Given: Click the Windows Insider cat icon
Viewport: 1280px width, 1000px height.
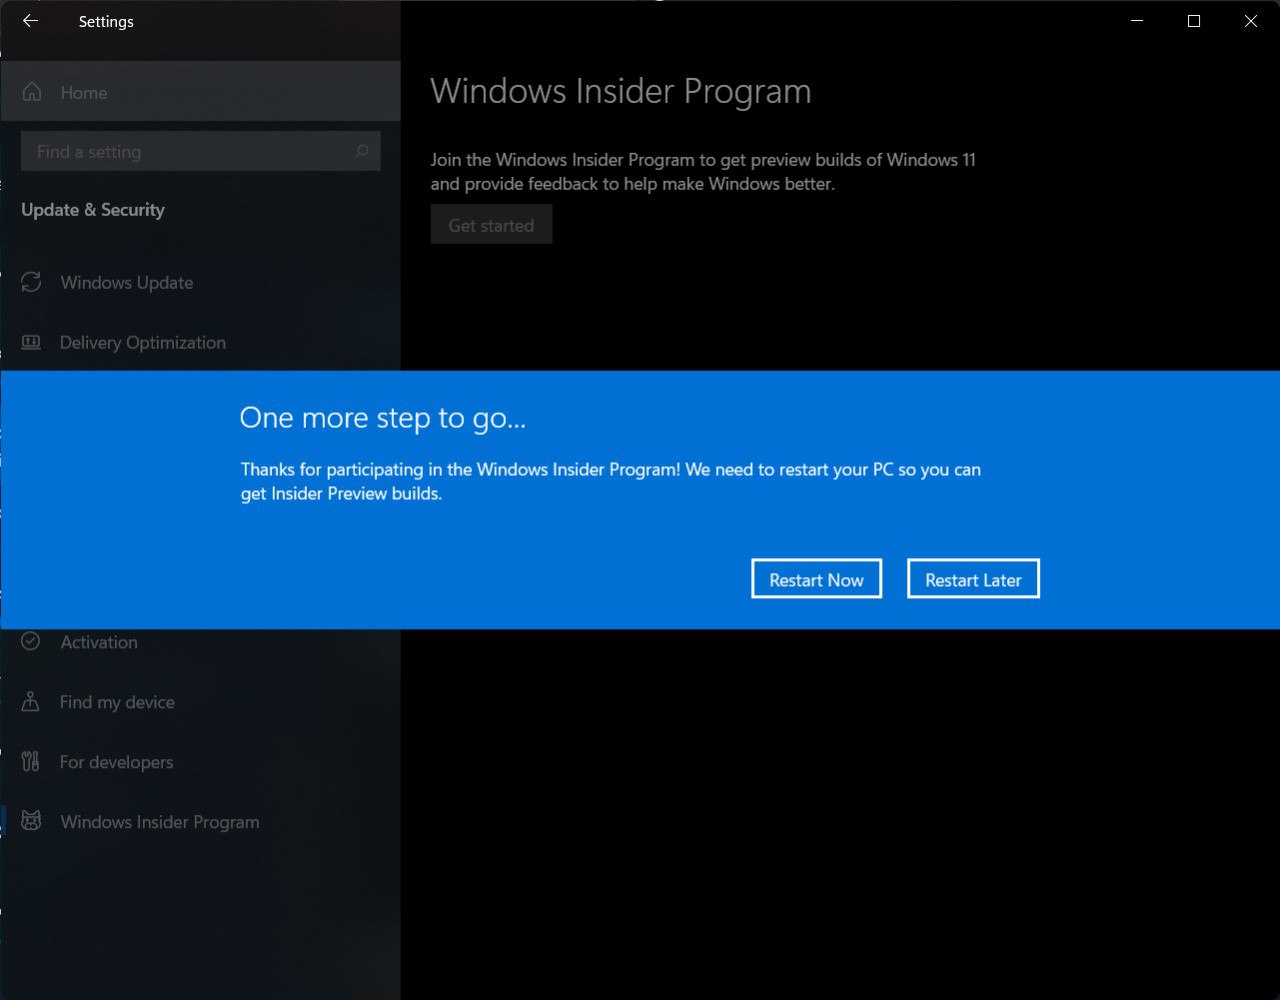Looking at the screenshot, I should pyautogui.click(x=31, y=822).
